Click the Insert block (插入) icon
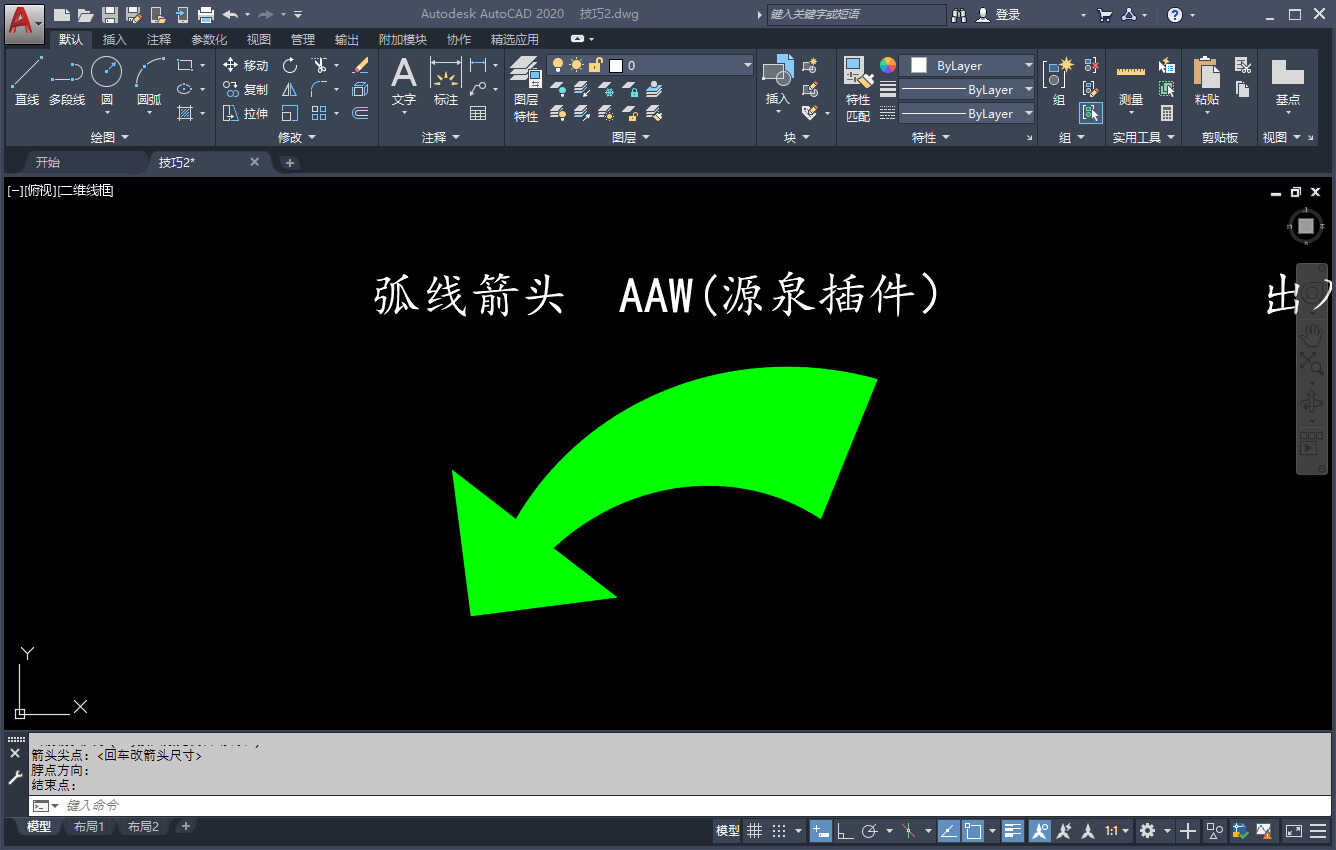Image resolution: width=1336 pixels, height=850 pixels. point(778,82)
